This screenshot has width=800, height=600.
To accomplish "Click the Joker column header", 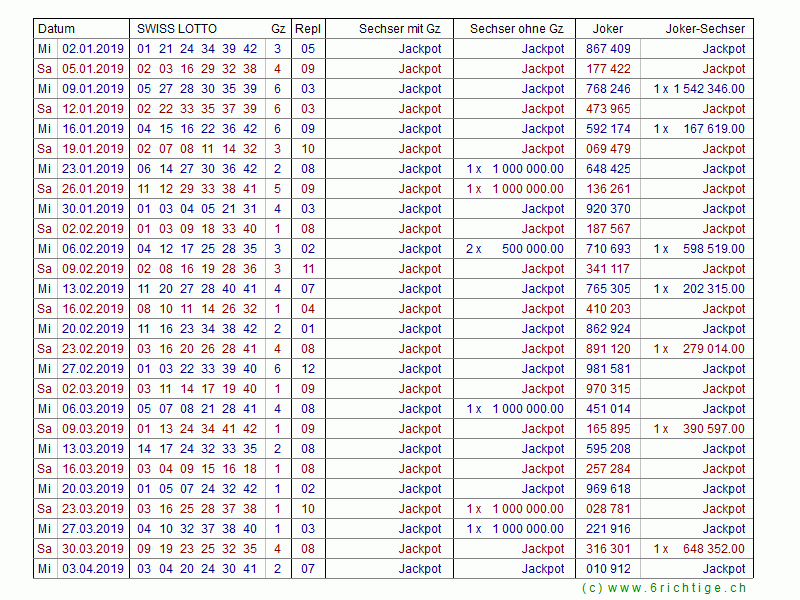I will pyautogui.click(x=608, y=29).
